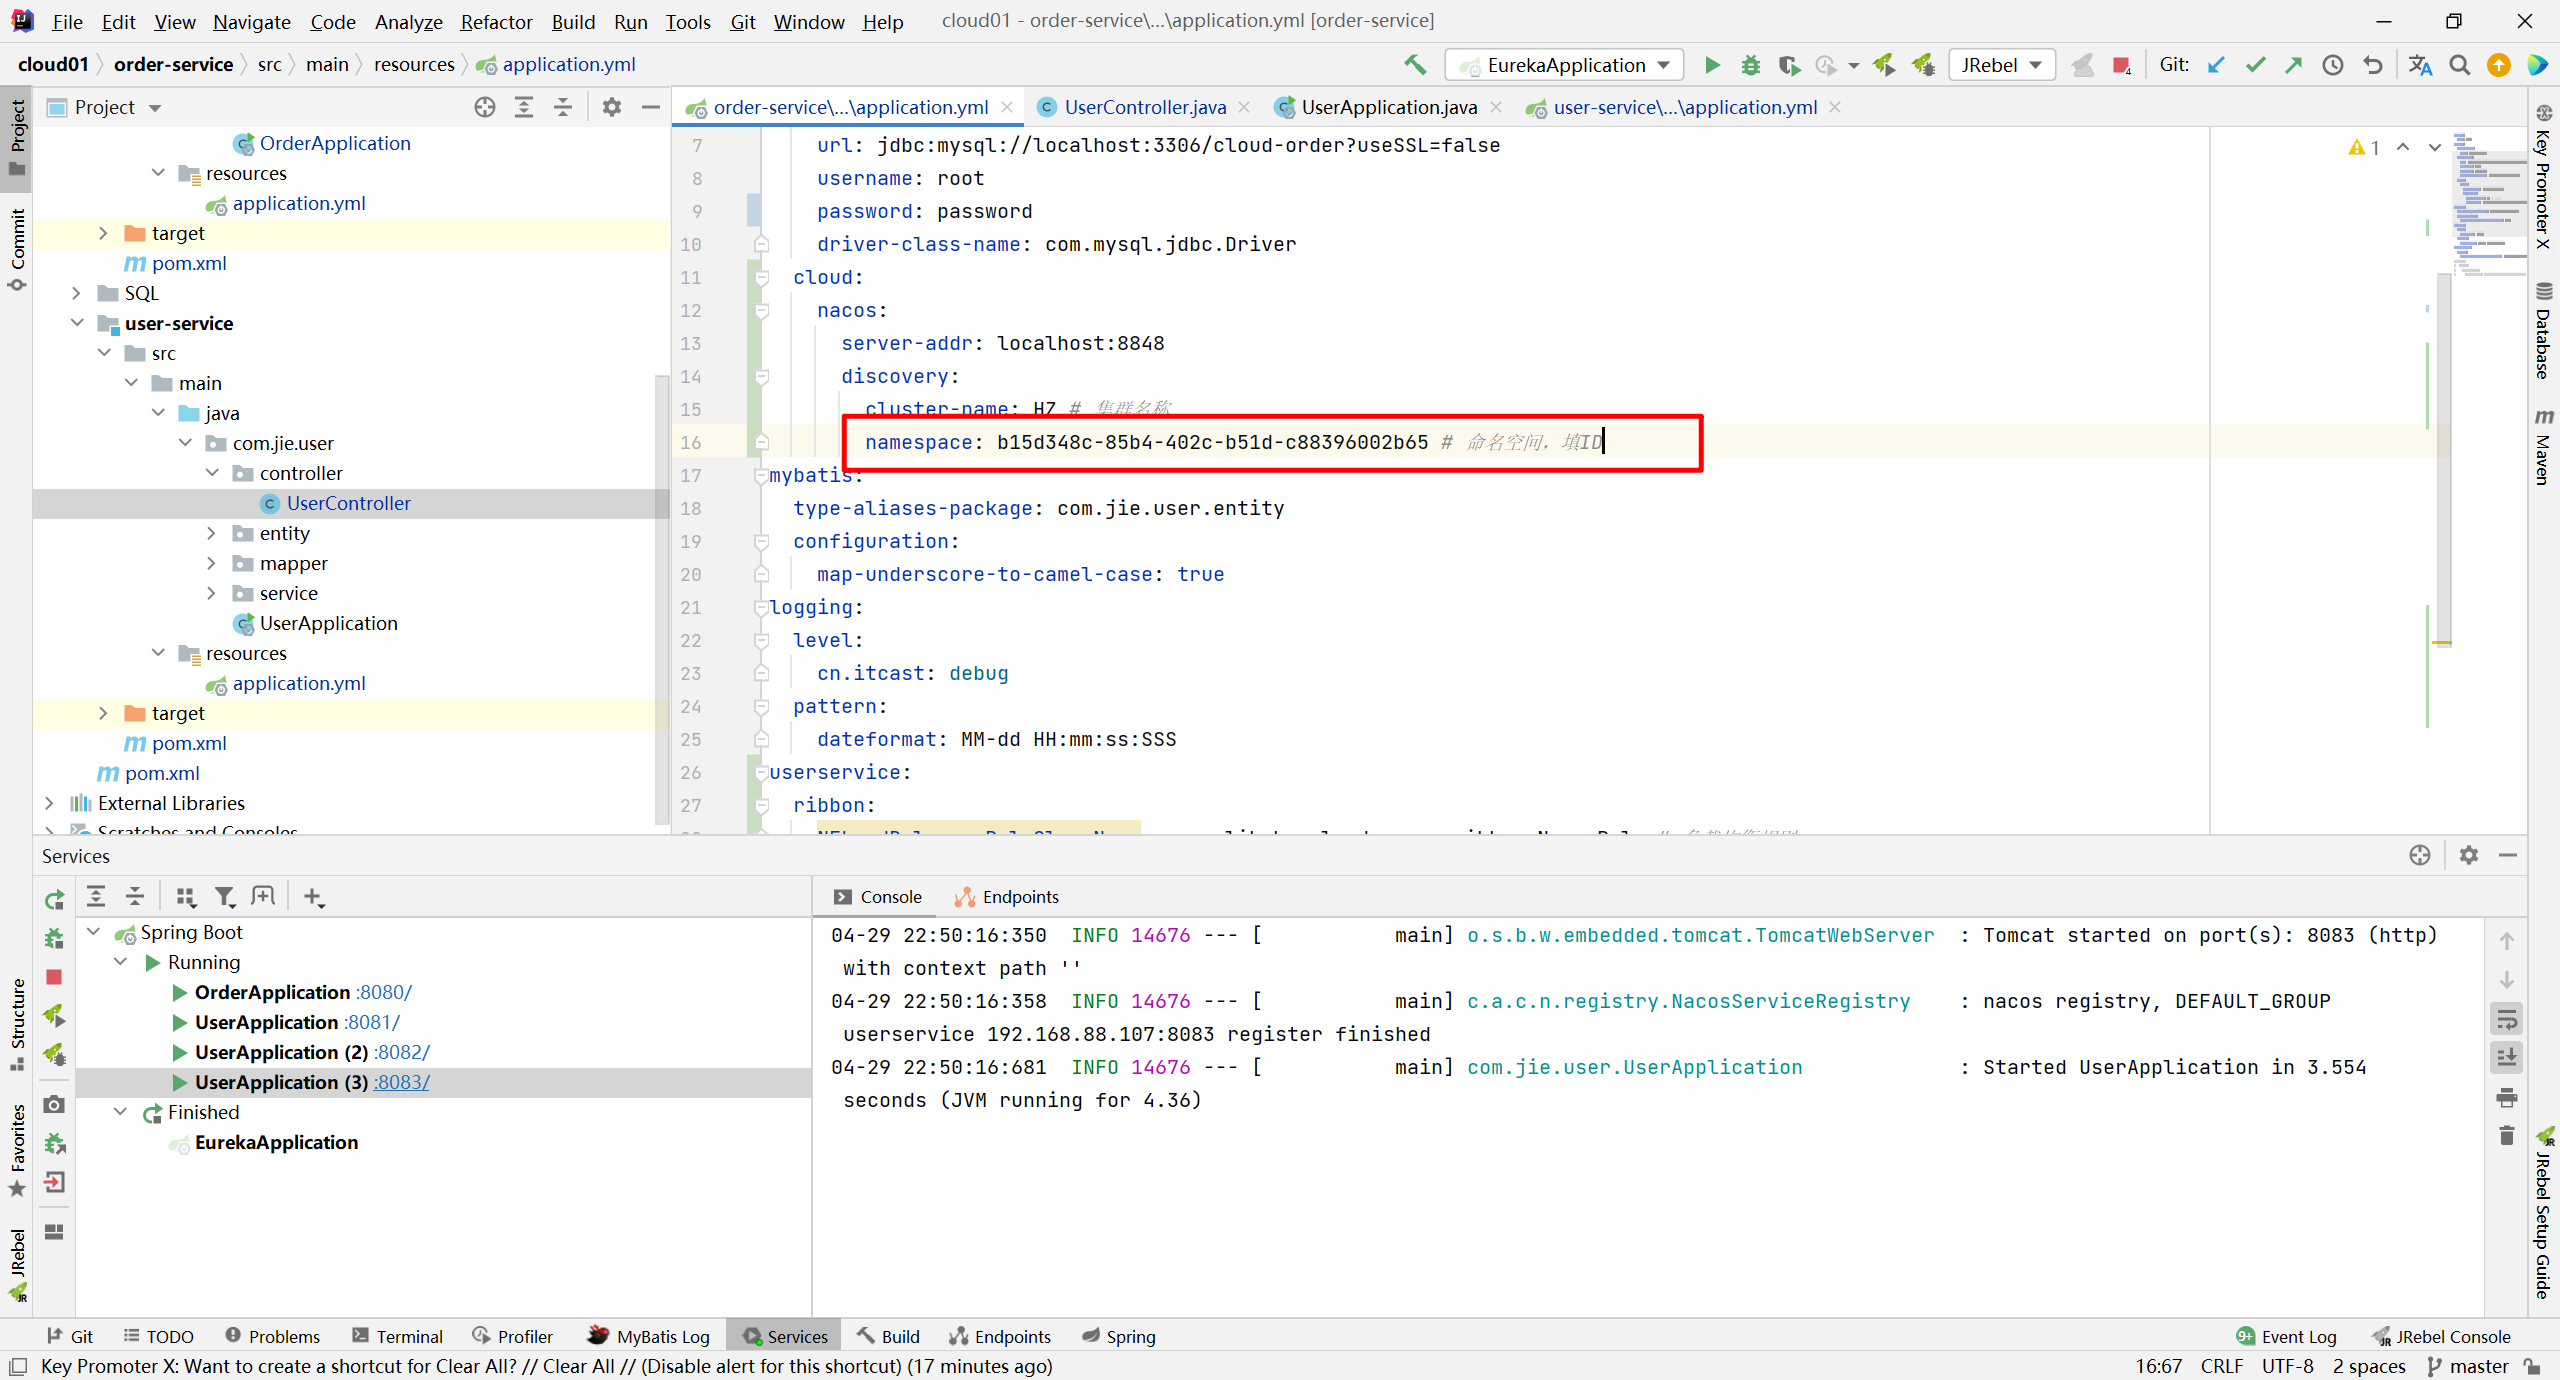Rerun services with the green reload icon

pyautogui.click(x=54, y=900)
